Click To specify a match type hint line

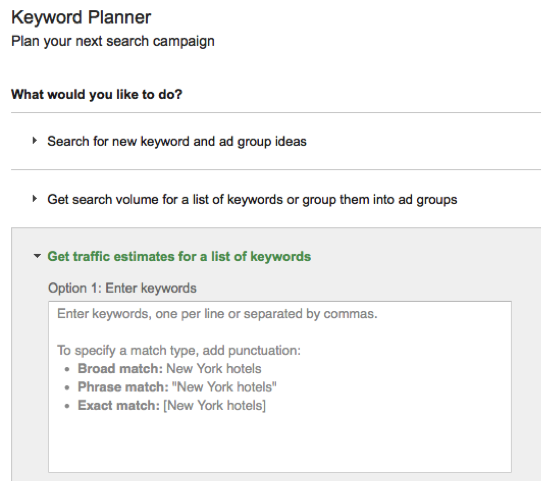point(179,351)
